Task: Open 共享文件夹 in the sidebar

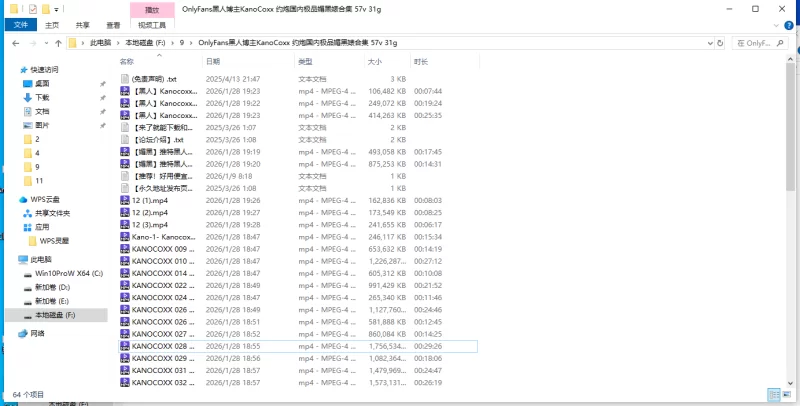Action: point(53,213)
